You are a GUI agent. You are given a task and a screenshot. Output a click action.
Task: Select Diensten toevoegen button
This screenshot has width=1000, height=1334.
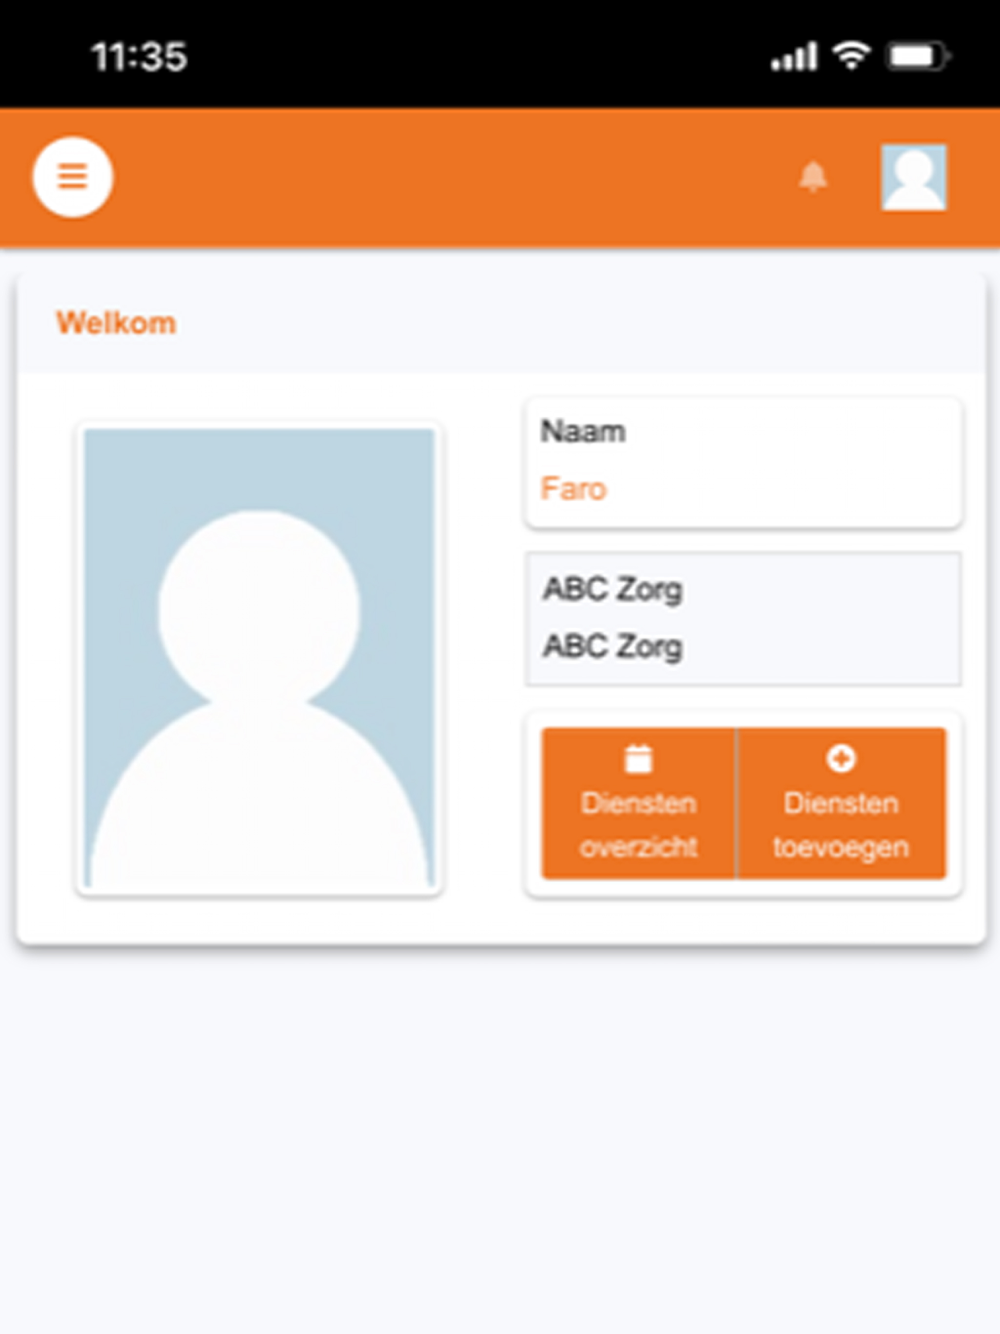pyautogui.click(x=841, y=804)
